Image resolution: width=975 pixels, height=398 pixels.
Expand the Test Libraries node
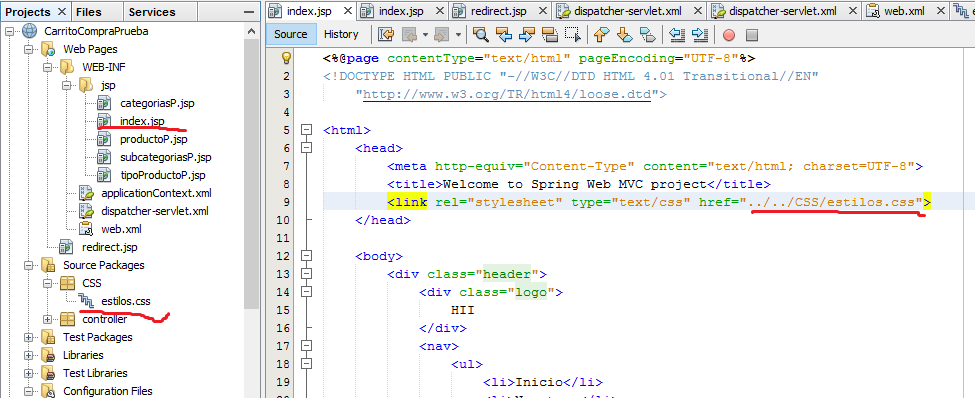click(x=28, y=374)
